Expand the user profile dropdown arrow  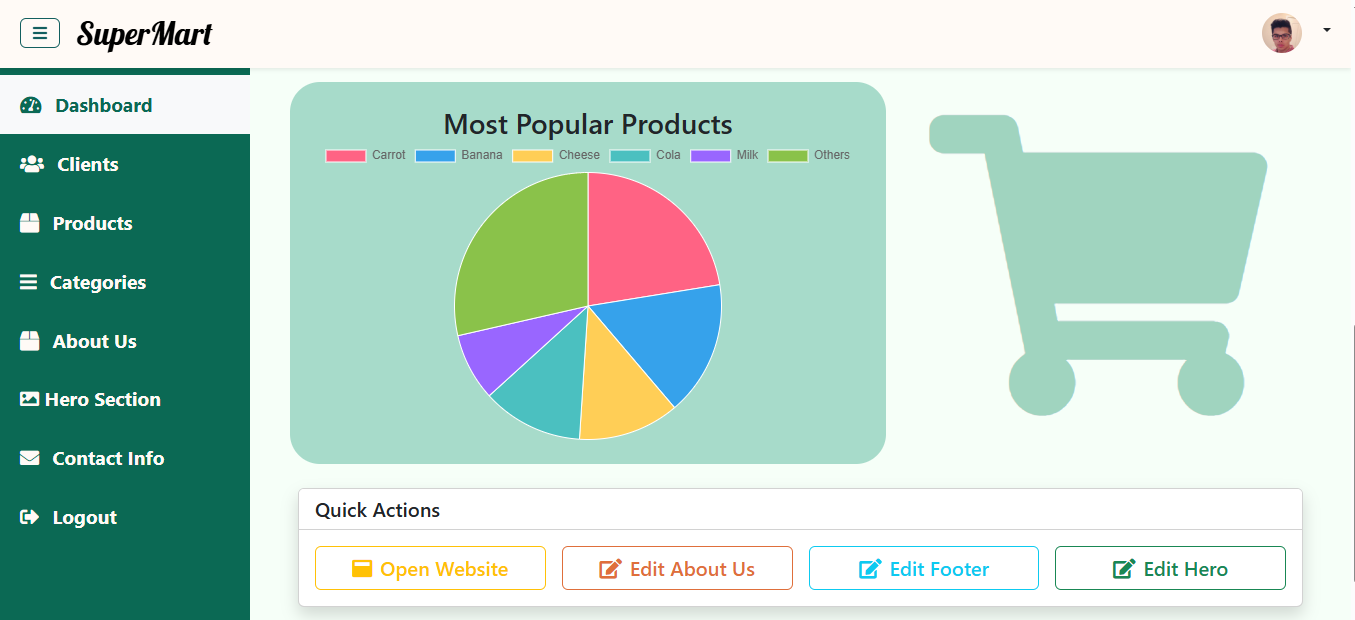pyautogui.click(x=1327, y=31)
